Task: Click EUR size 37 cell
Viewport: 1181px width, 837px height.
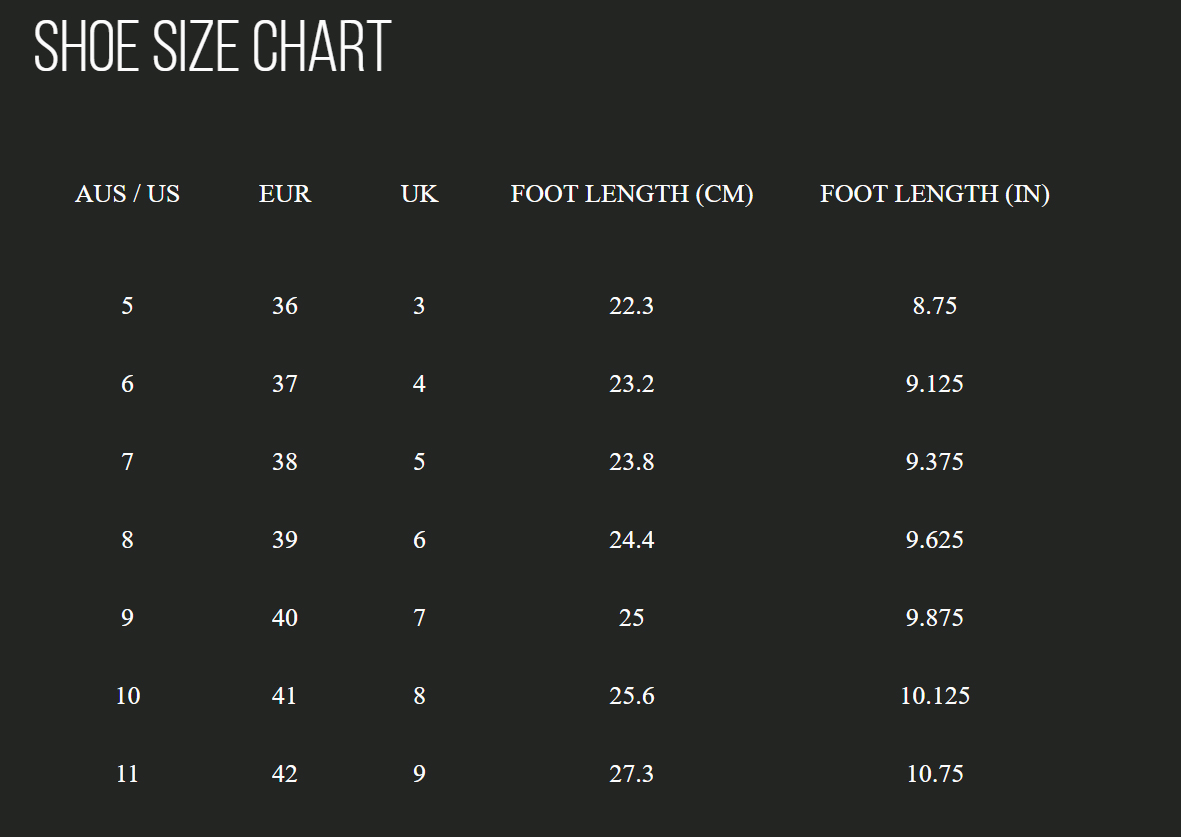Action: click(x=285, y=384)
